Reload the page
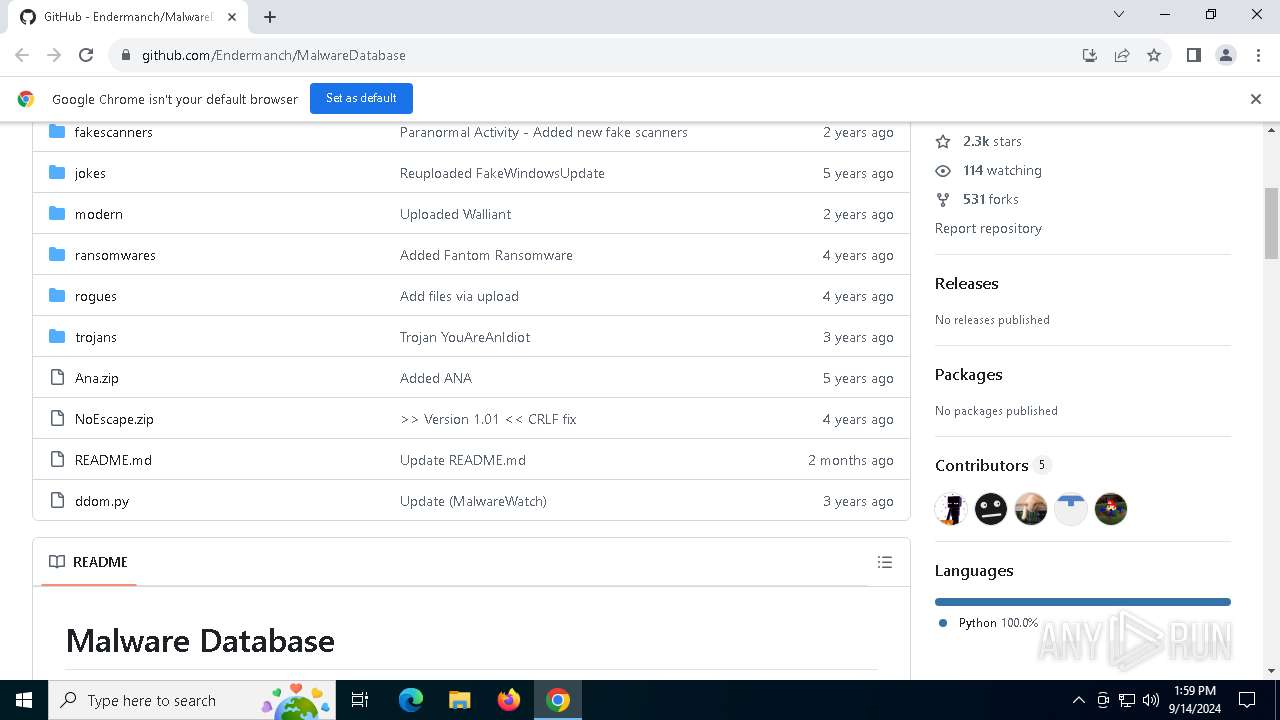This screenshot has width=1280, height=720. [x=86, y=55]
